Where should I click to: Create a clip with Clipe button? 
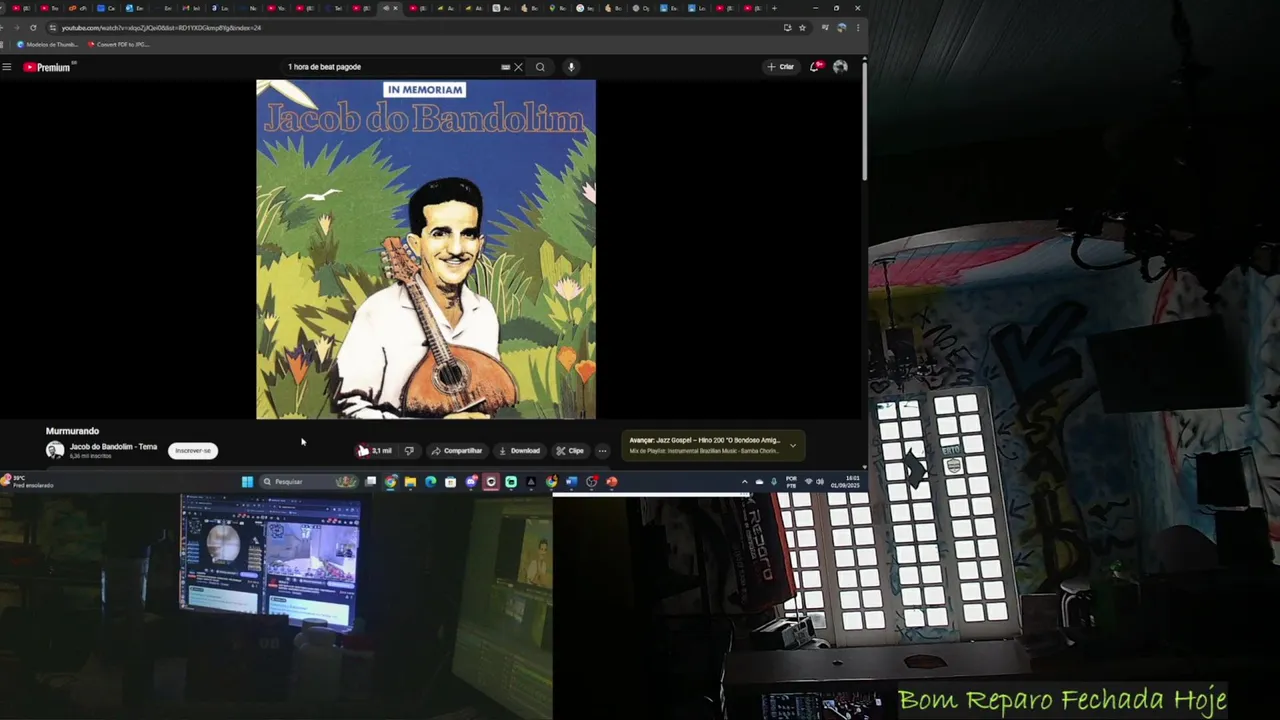pyautogui.click(x=570, y=451)
